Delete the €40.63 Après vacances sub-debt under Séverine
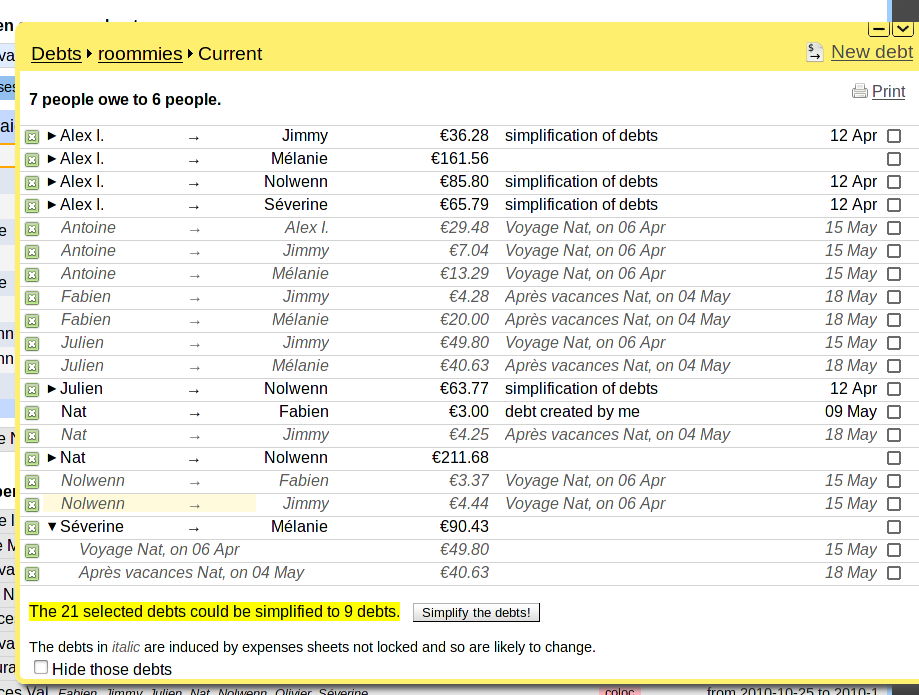Image resolution: width=919 pixels, height=695 pixels. tap(32, 574)
